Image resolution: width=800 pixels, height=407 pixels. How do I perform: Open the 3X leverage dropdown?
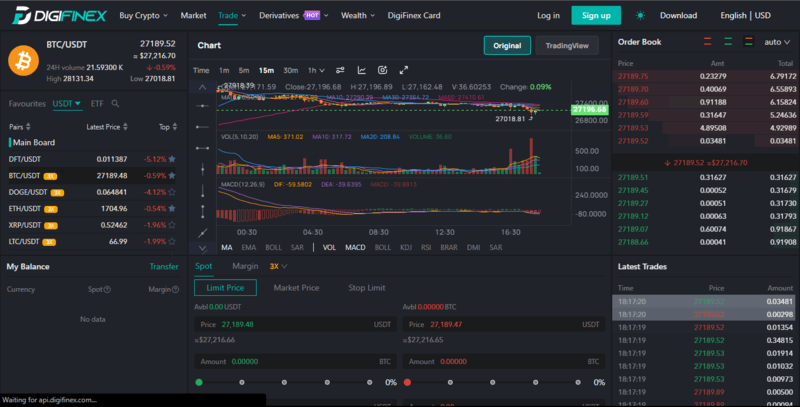pos(279,266)
